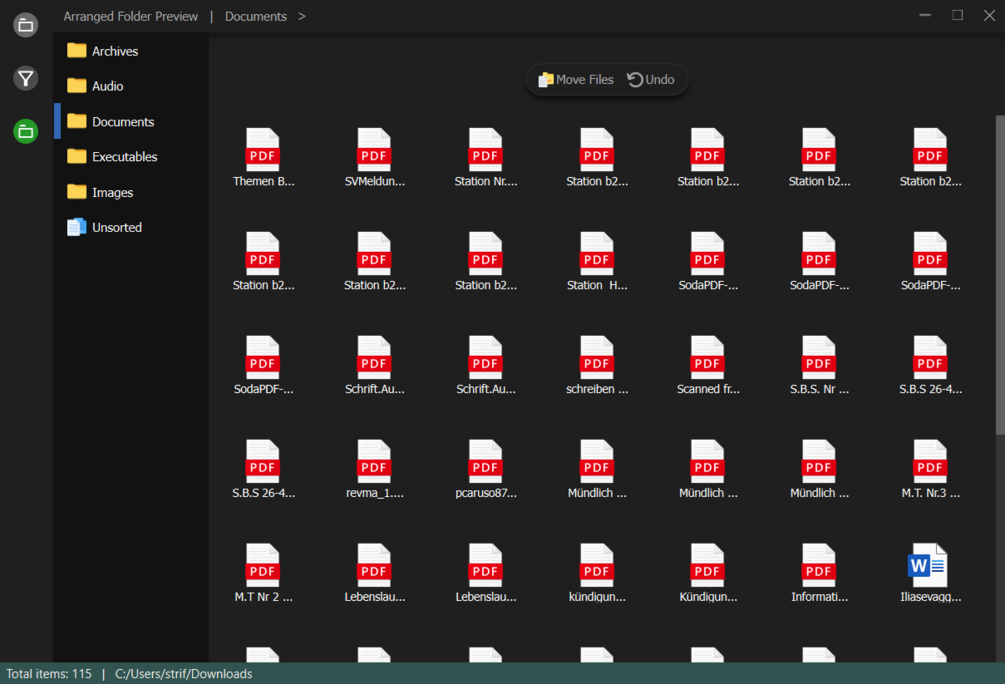
Task: Select the Scanned fr... PDF file
Action: (708, 365)
